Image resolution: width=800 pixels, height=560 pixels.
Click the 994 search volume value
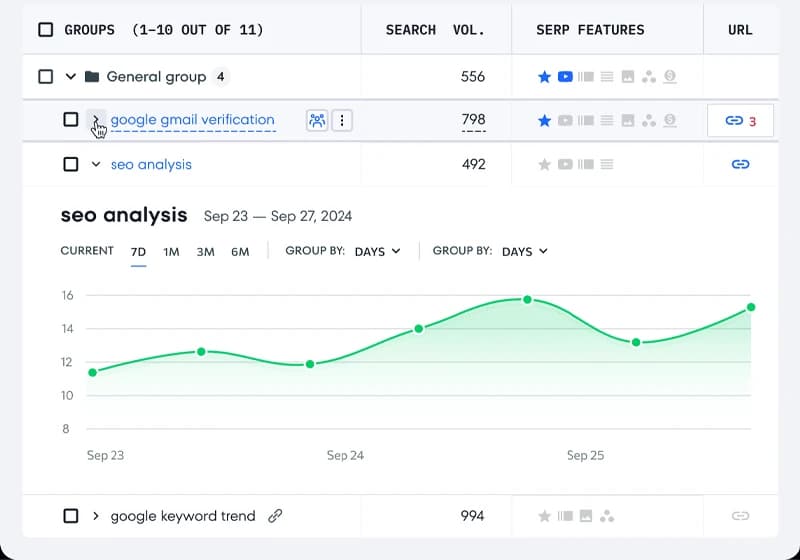coord(472,516)
